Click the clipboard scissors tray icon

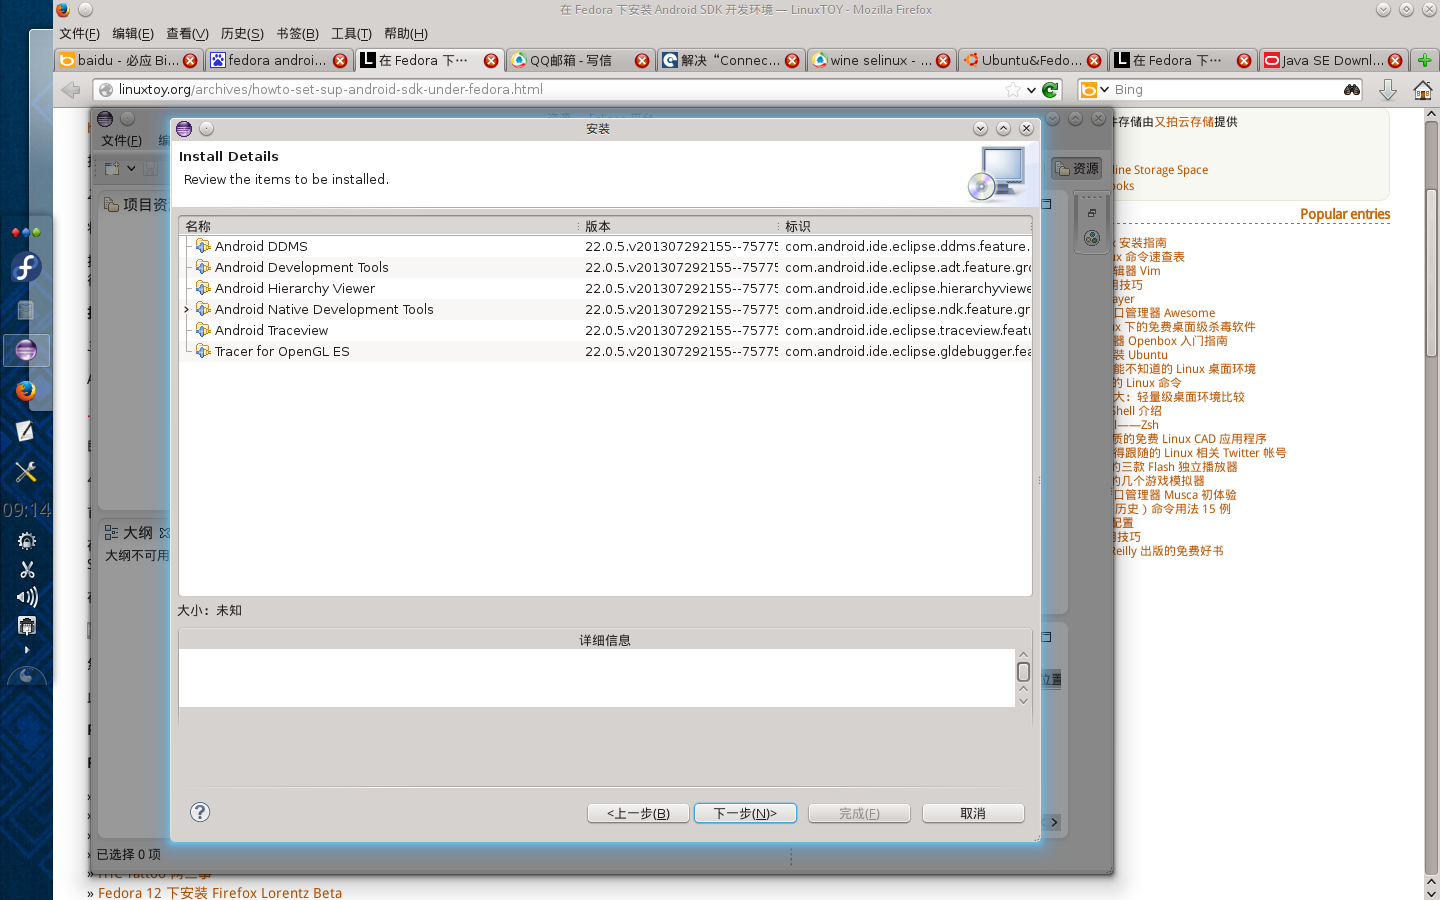pos(27,569)
